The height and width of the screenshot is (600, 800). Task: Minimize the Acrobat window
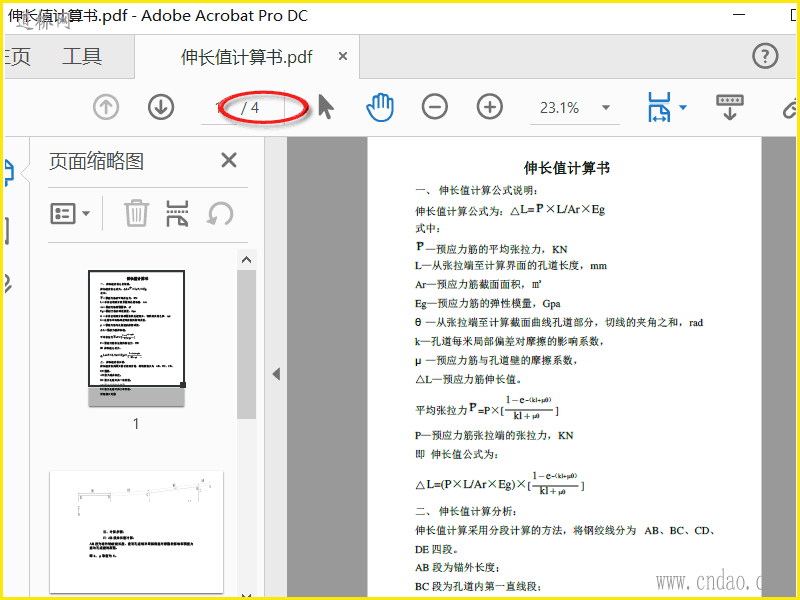739,15
